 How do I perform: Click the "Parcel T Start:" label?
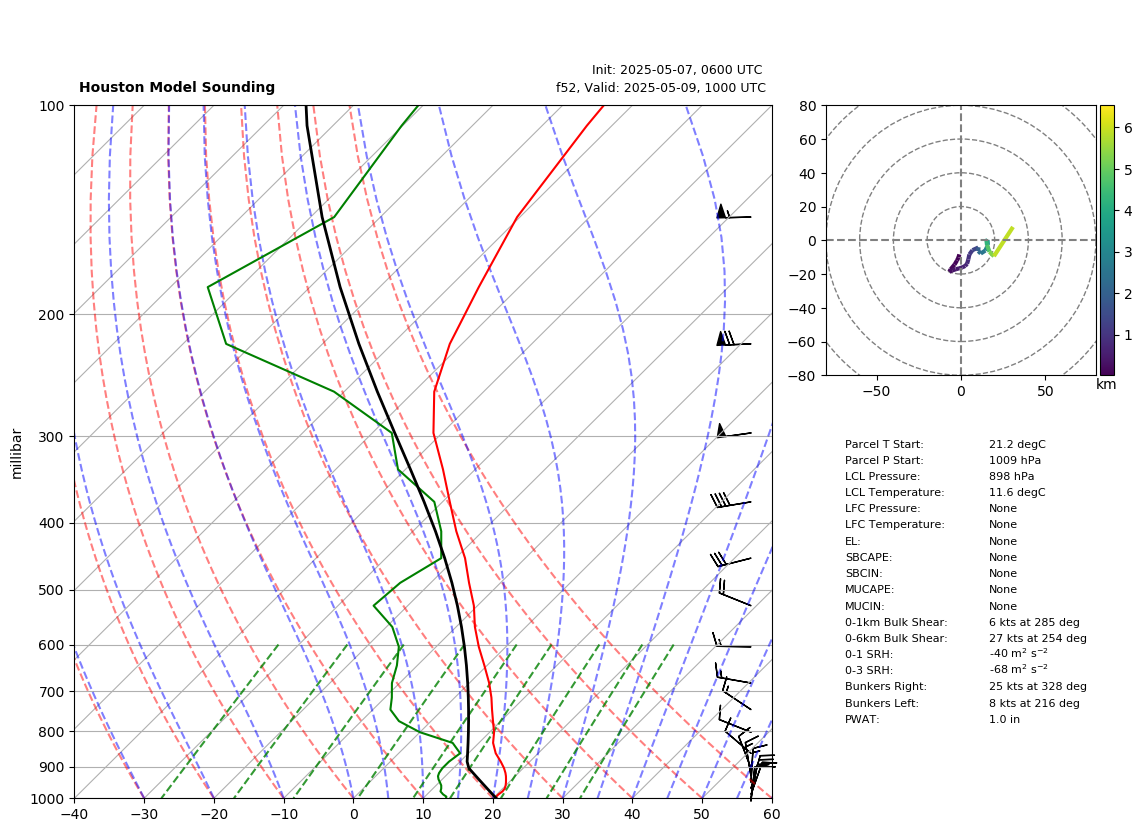point(883,444)
